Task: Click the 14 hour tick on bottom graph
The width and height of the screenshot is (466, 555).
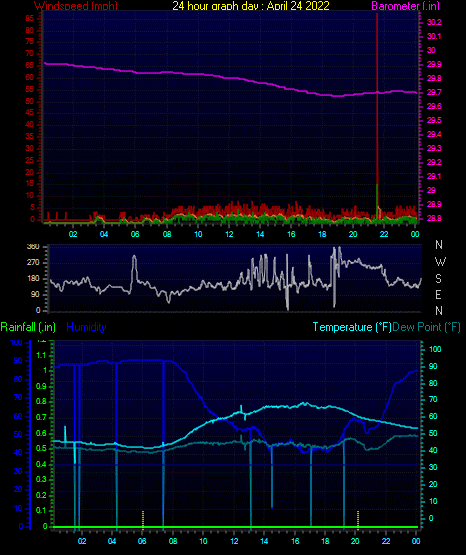Action: [264, 541]
